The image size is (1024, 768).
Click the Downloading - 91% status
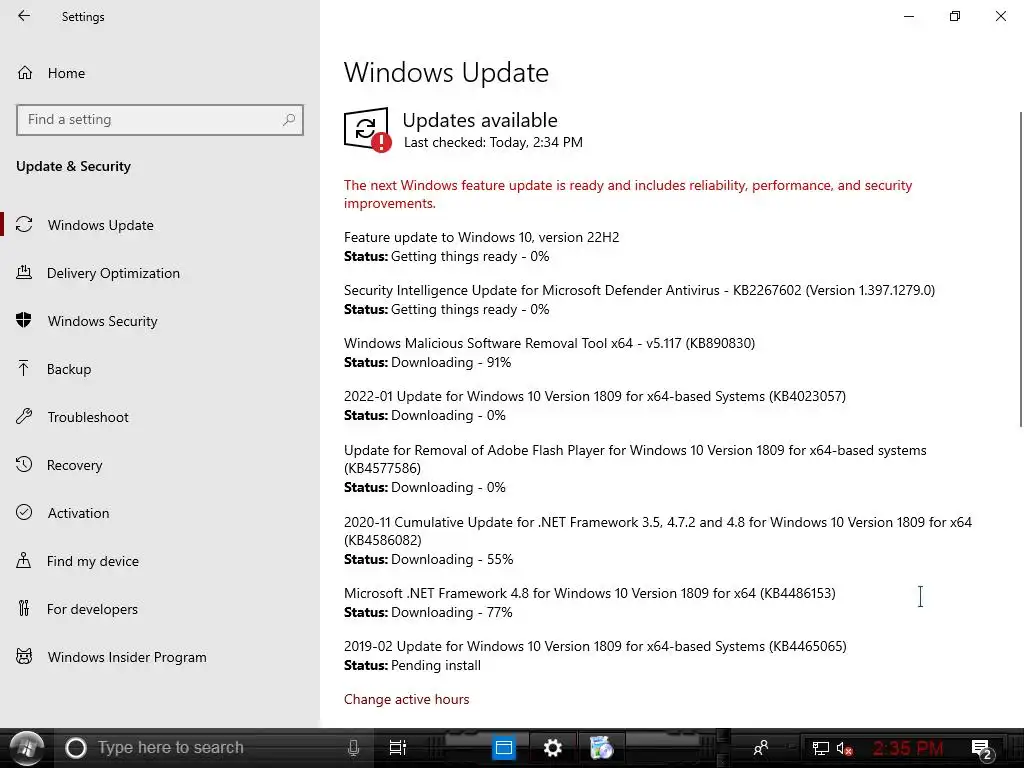[451, 362]
